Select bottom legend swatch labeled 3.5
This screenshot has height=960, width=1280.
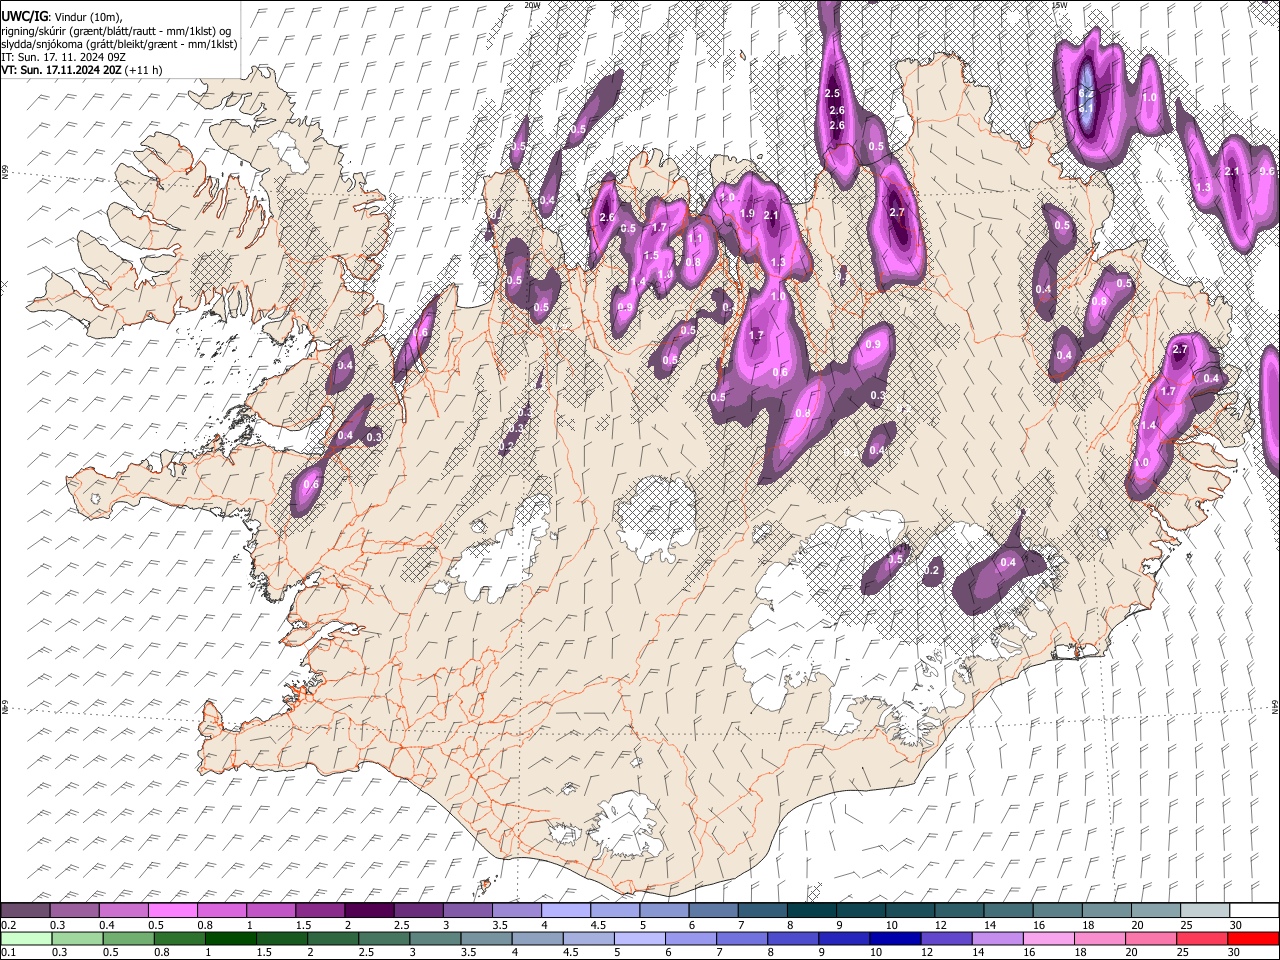point(488,938)
